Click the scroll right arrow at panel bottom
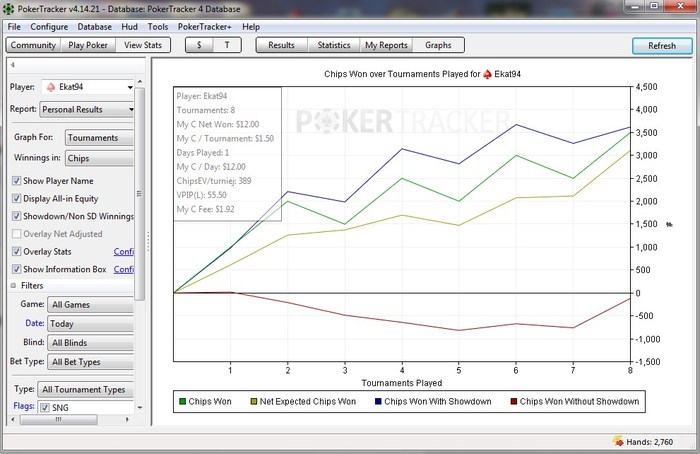This screenshot has width=700, height=454. [x=127, y=420]
